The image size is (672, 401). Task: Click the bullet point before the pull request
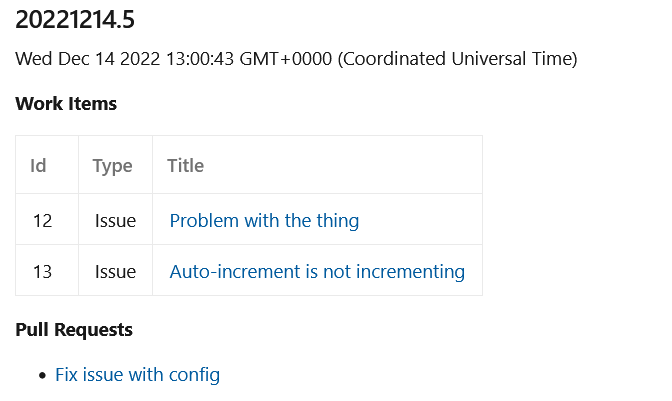(x=42, y=376)
